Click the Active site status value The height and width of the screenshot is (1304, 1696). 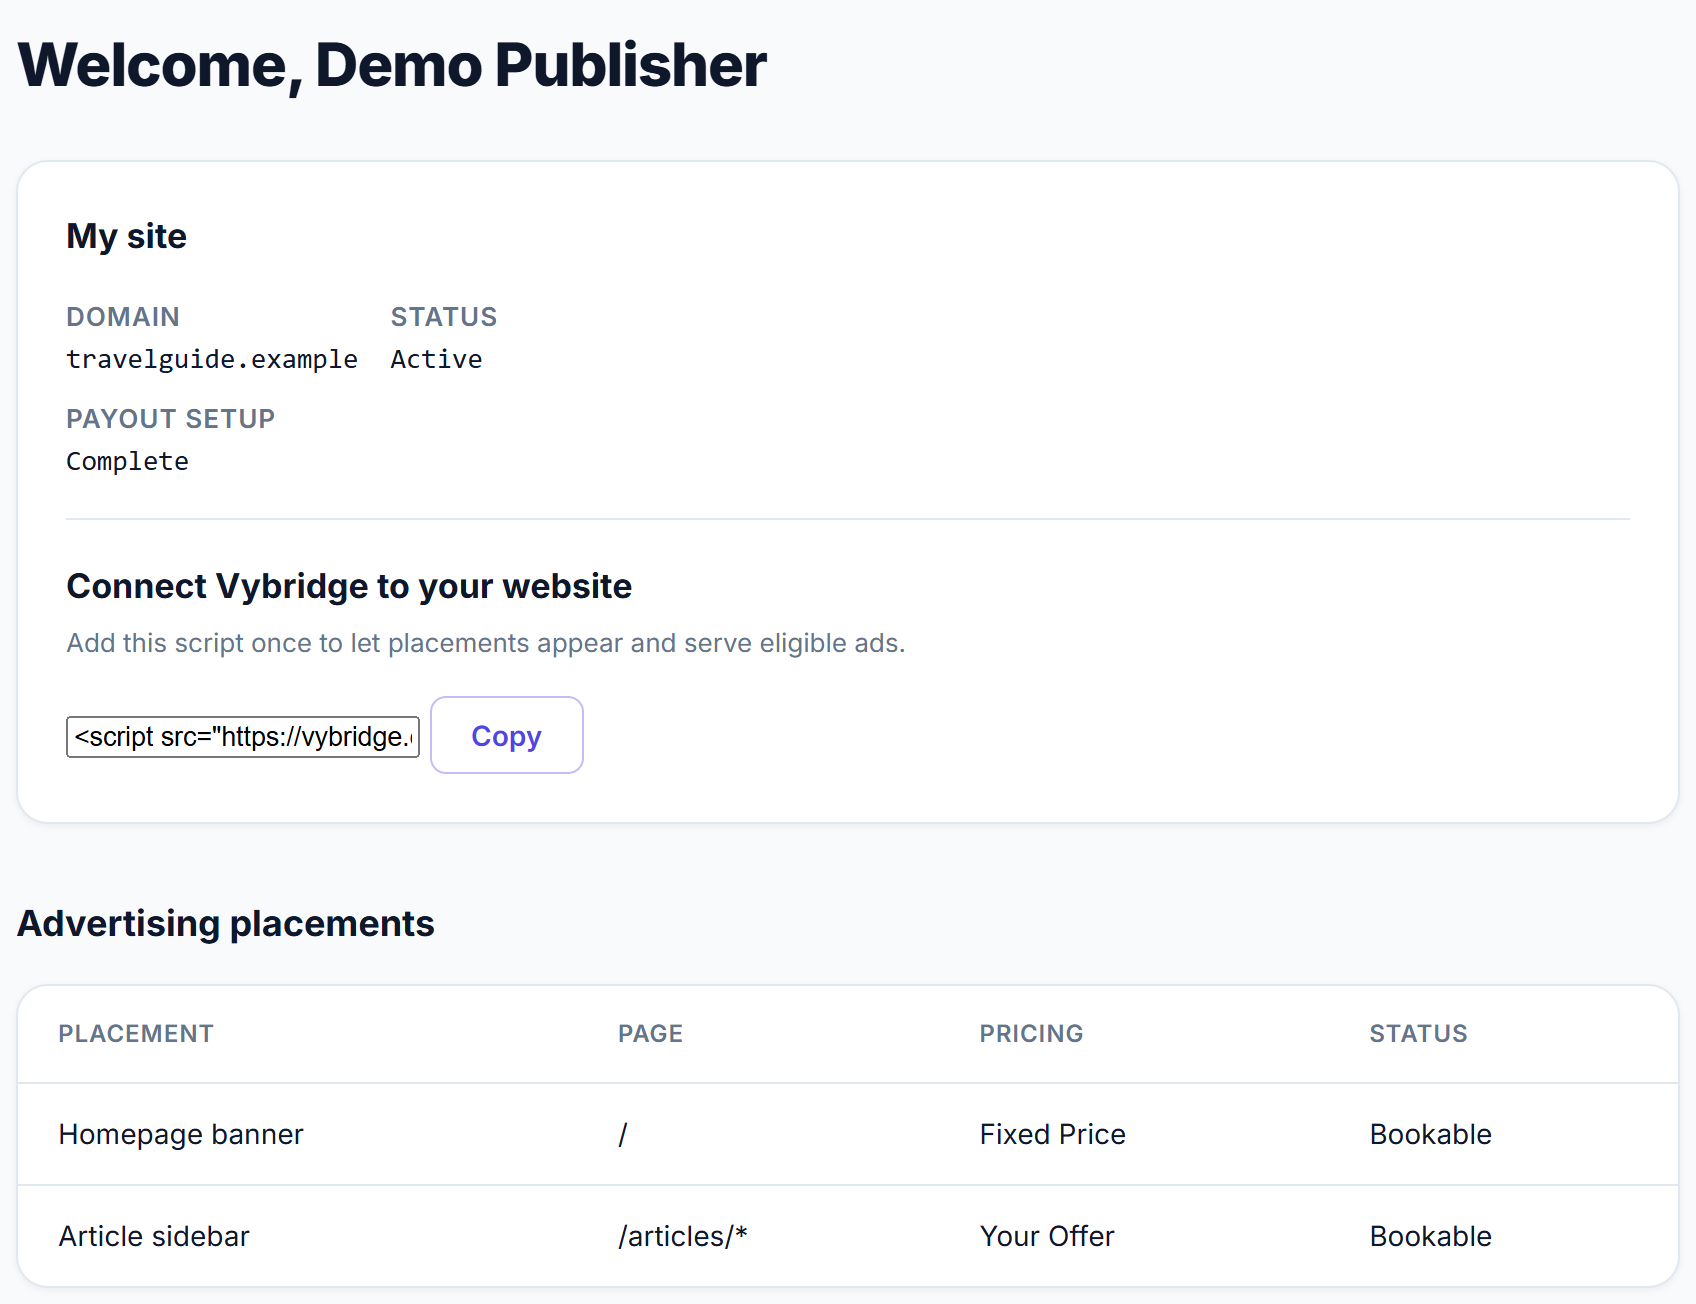point(436,359)
